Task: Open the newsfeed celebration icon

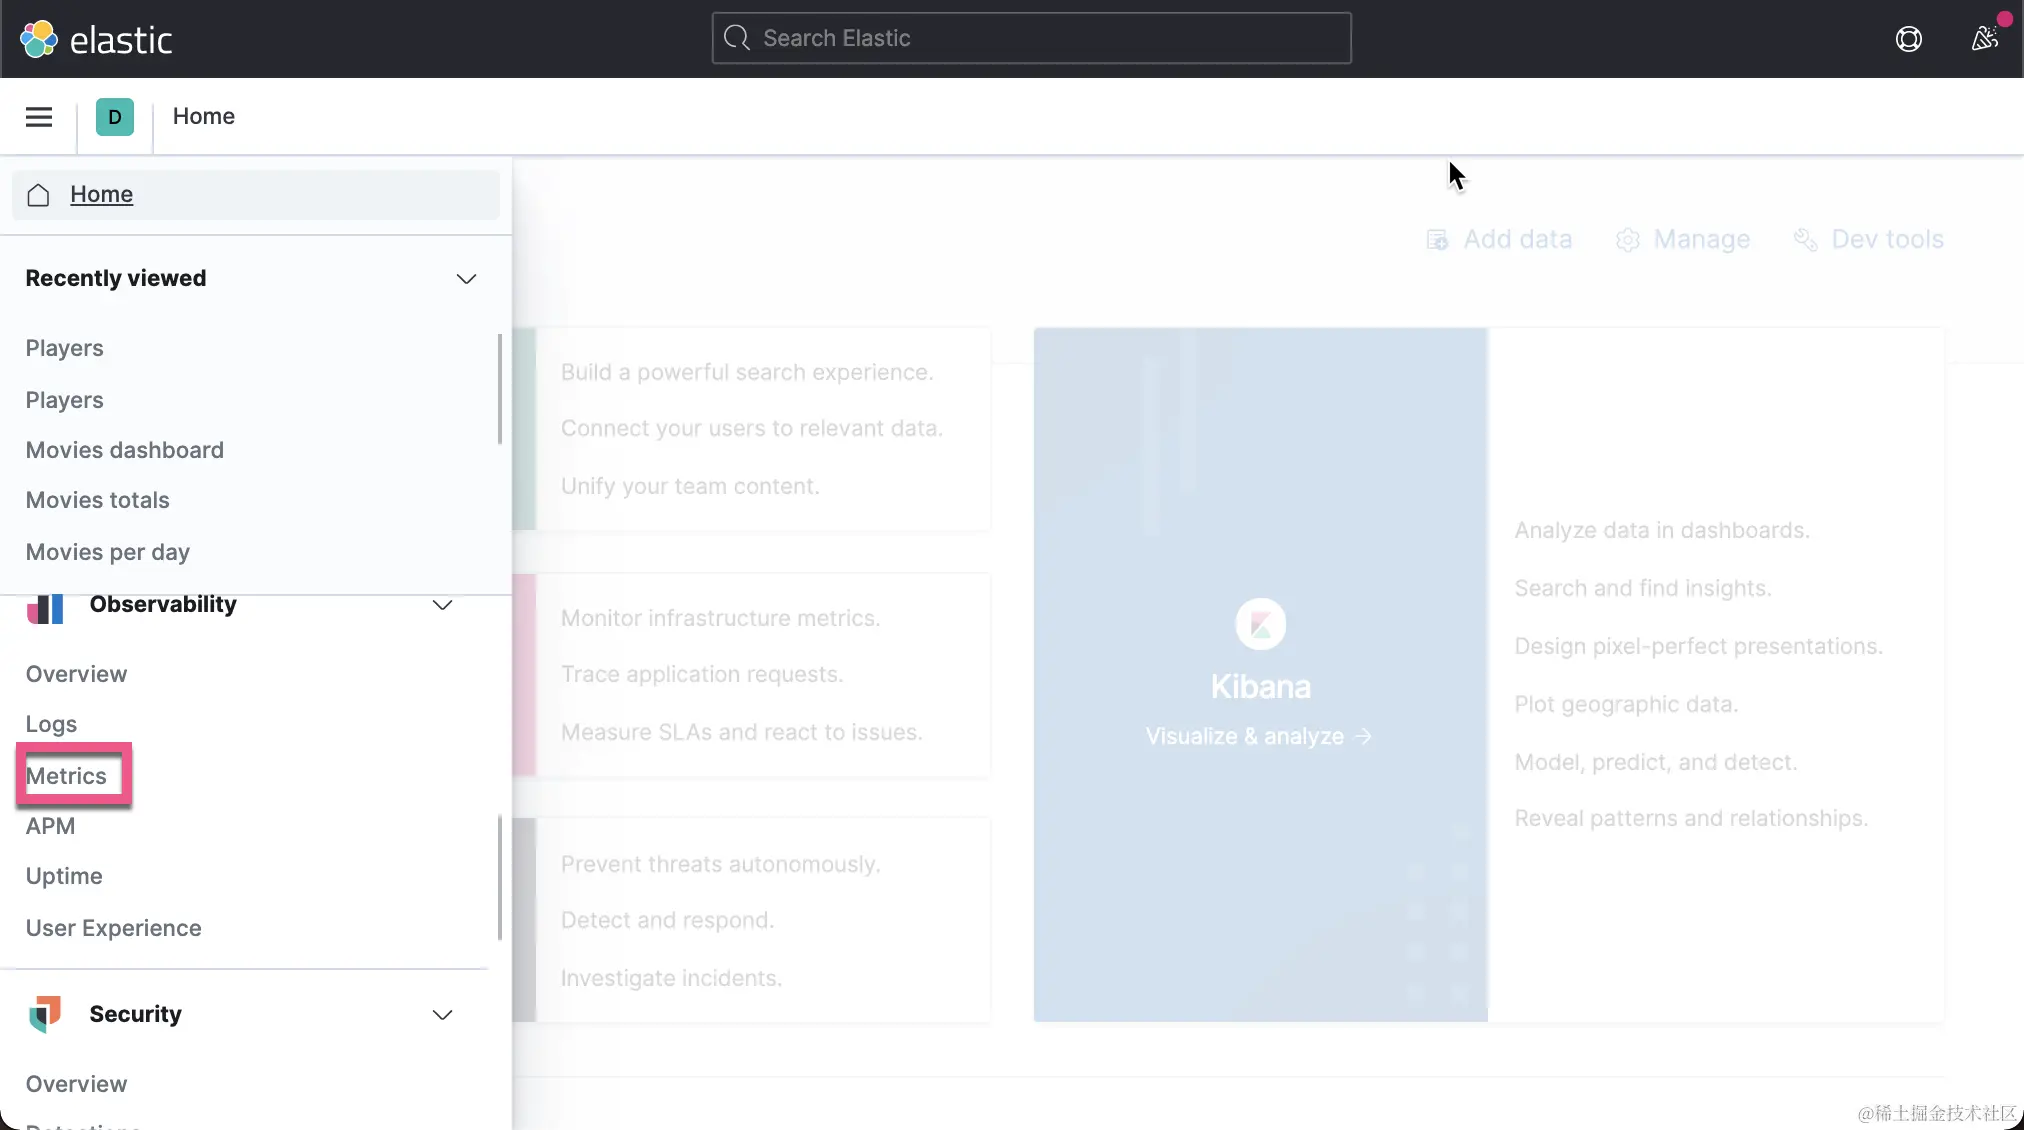Action: pyautogui.click(x=1984, y=39)
